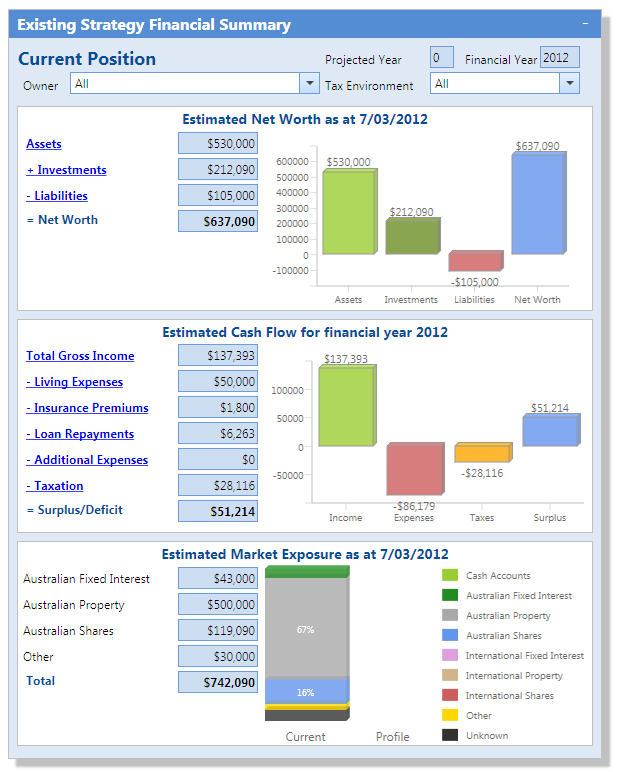Click the green Assets bar in net worth chart
Screen dimensions: 621x772
[350, 212]
